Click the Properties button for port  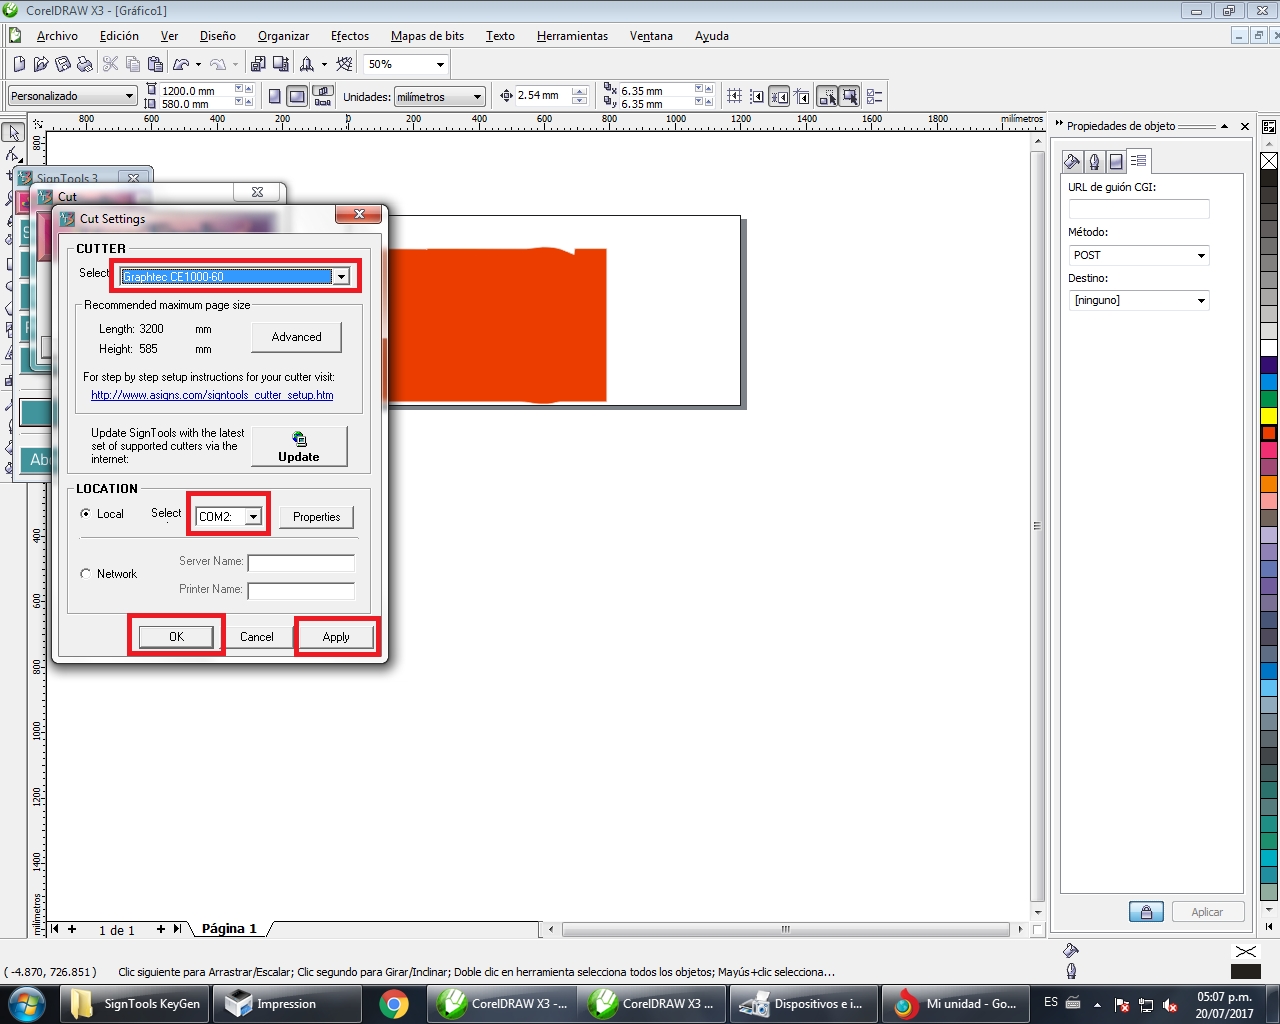point(316,517)
